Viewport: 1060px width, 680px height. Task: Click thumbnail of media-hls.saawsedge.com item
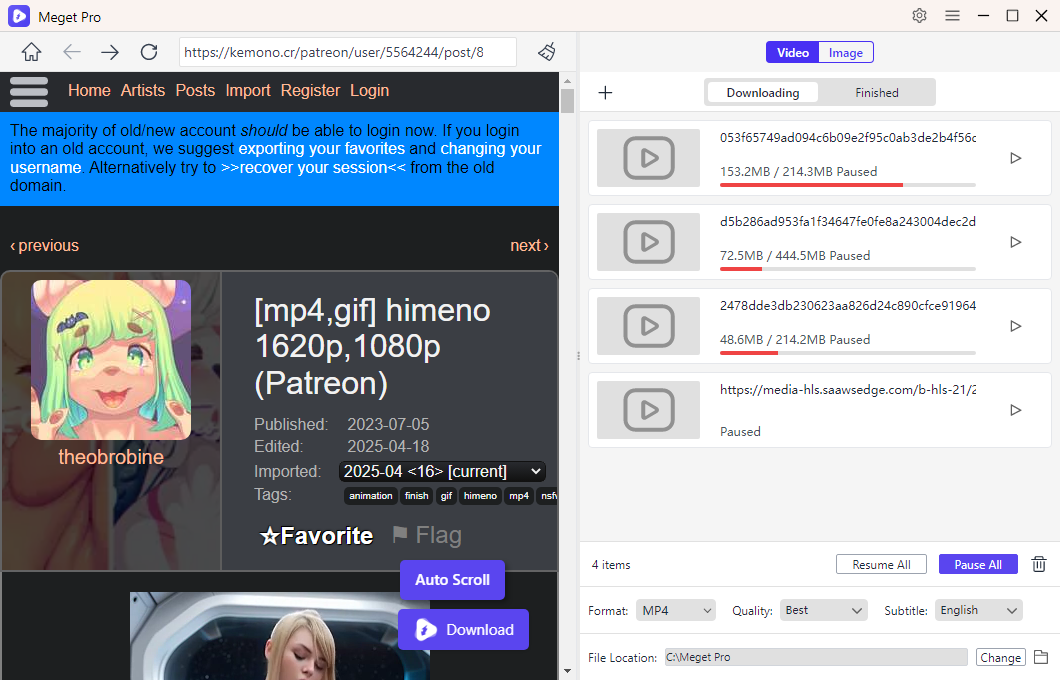tap(648, 410)
